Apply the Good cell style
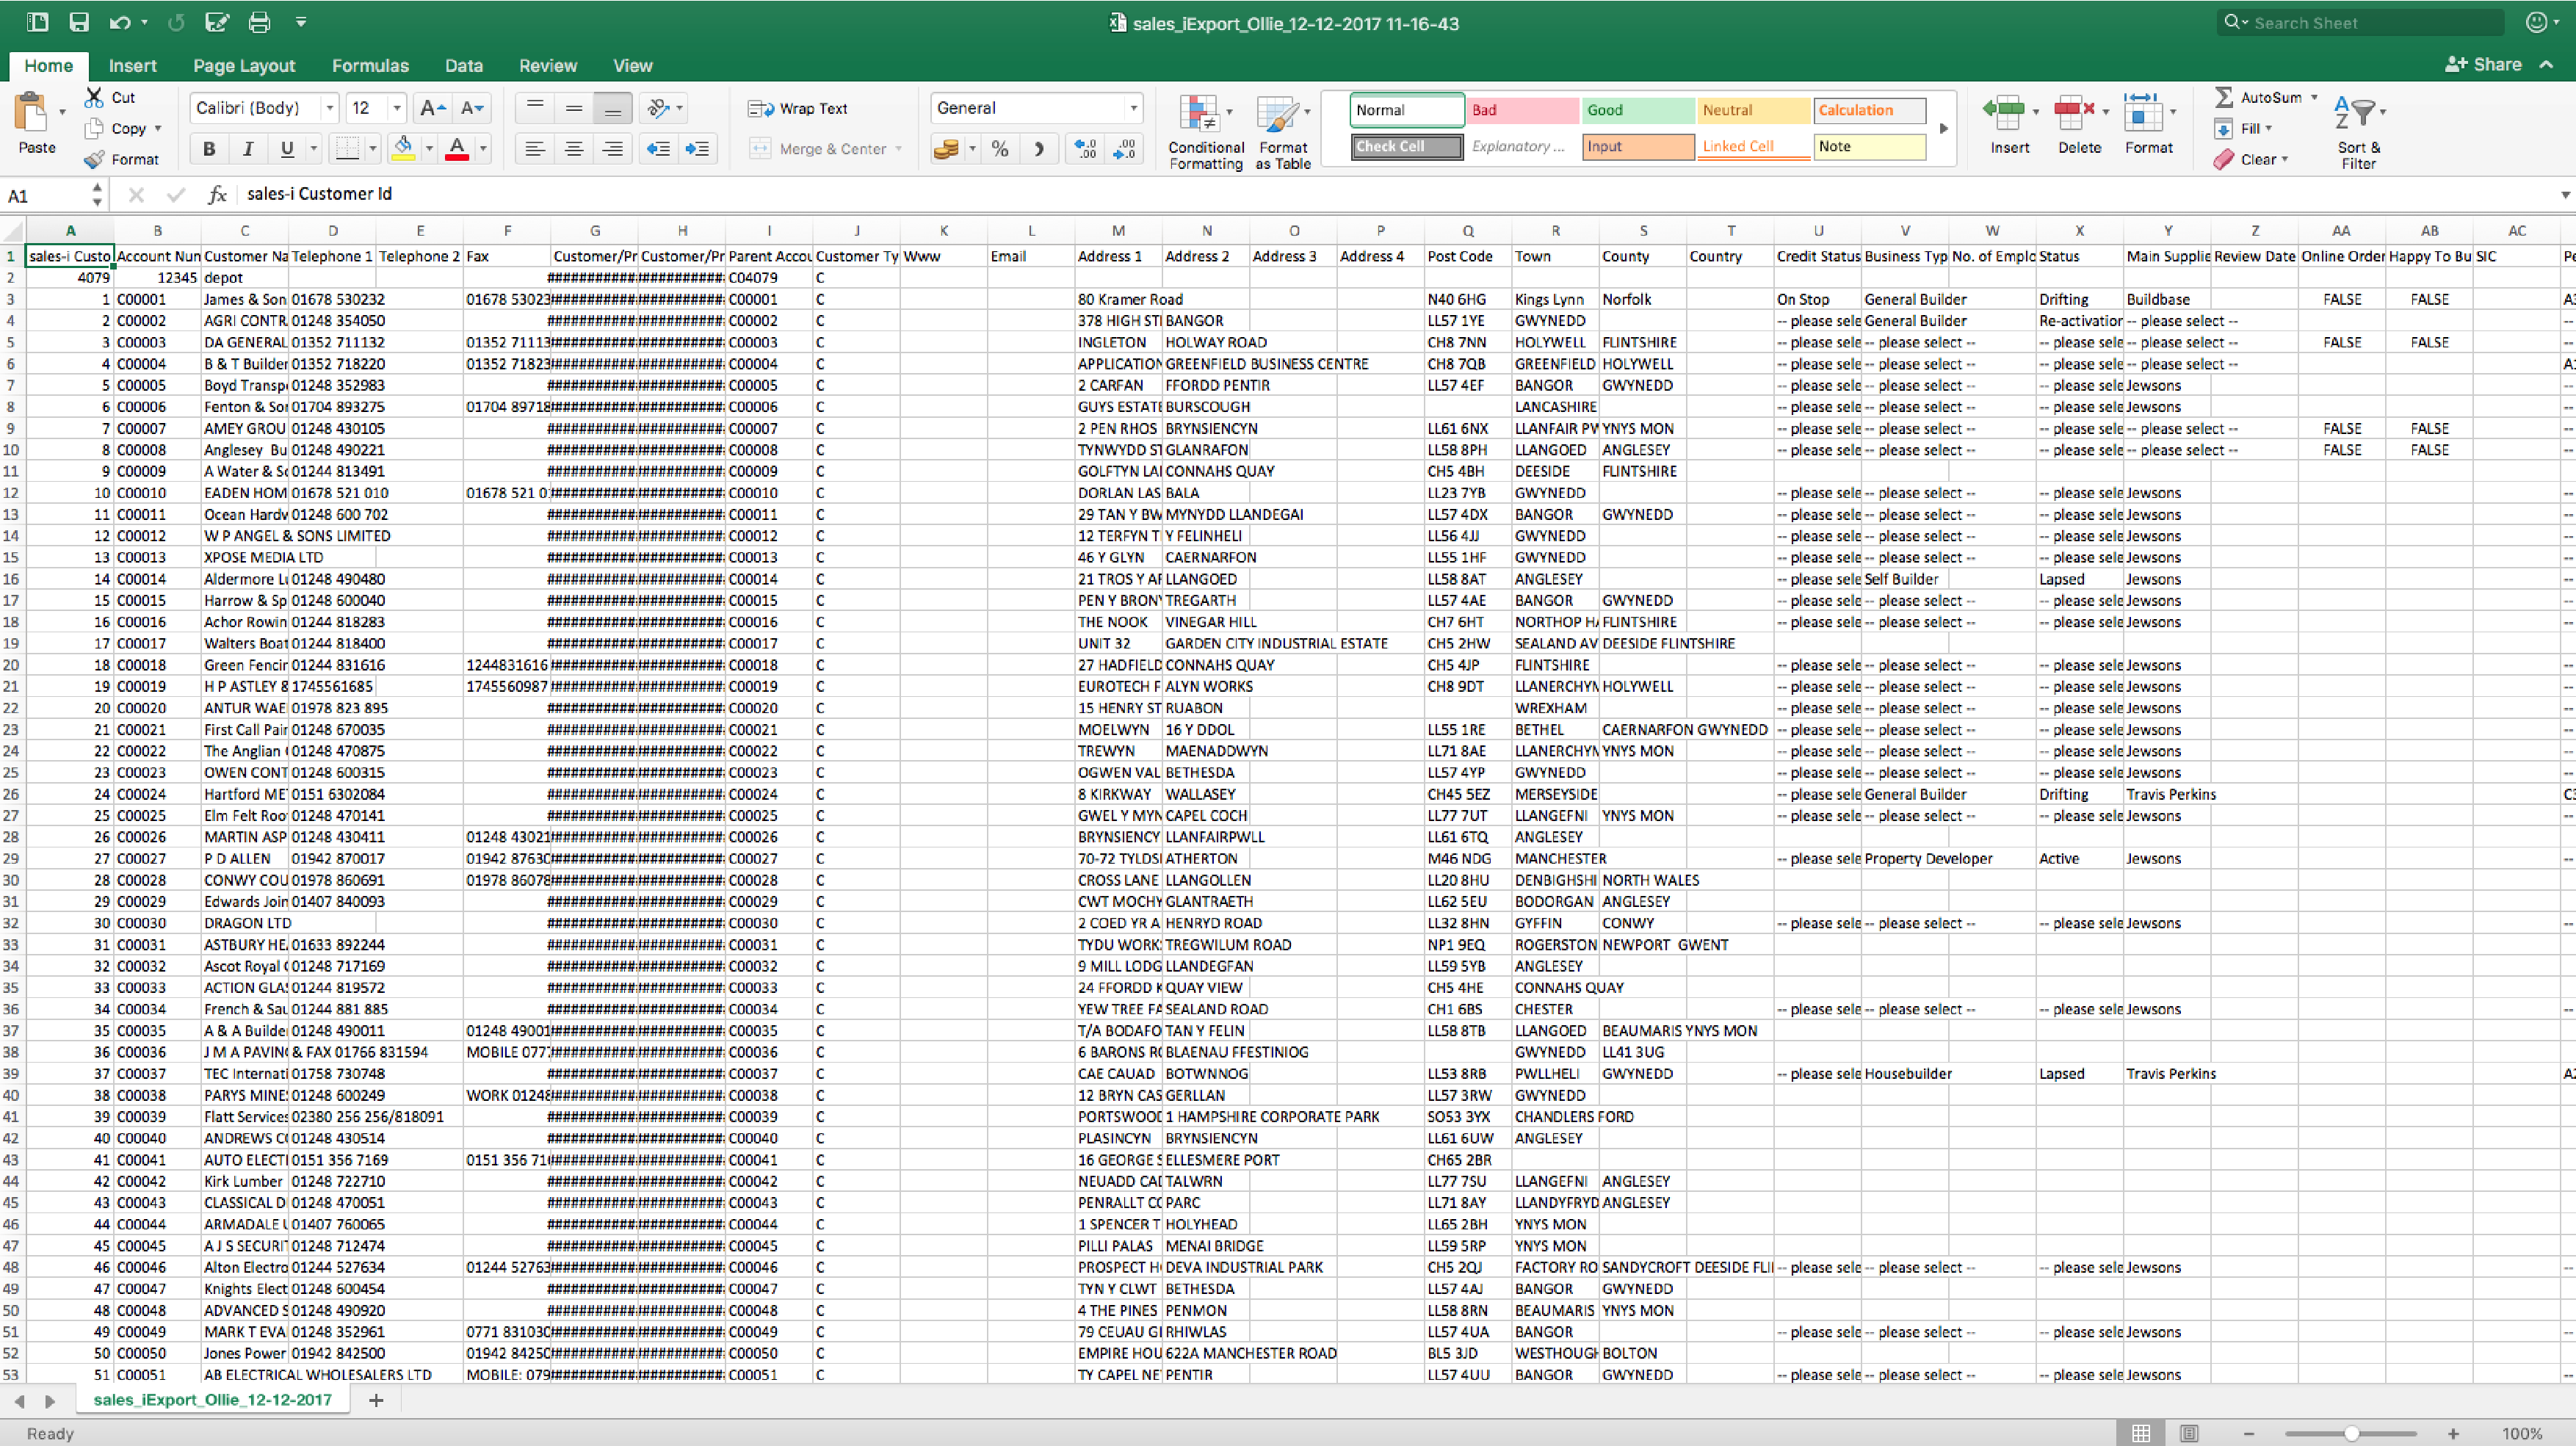The image size is (2576, 1446). pos(1637,110)
